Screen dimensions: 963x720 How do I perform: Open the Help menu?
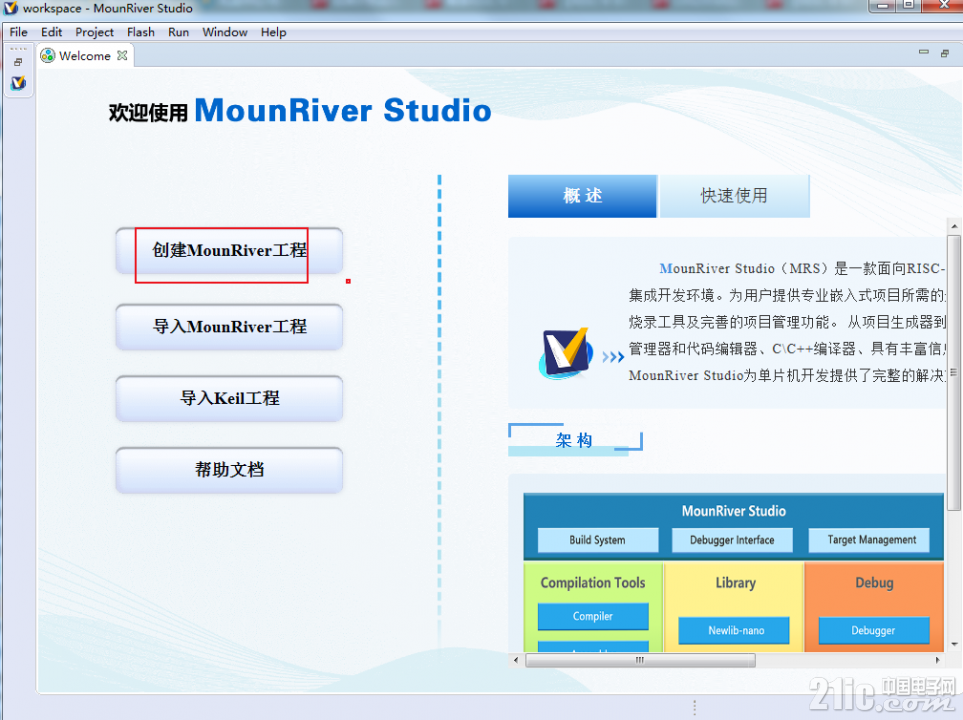click(x=273, y=32)
